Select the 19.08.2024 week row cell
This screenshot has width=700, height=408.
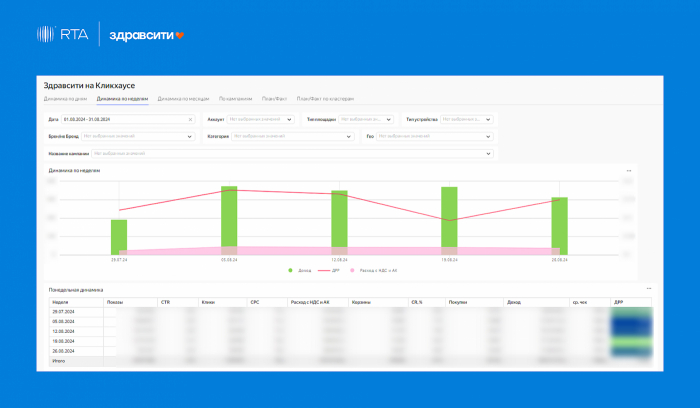point(76,341)
